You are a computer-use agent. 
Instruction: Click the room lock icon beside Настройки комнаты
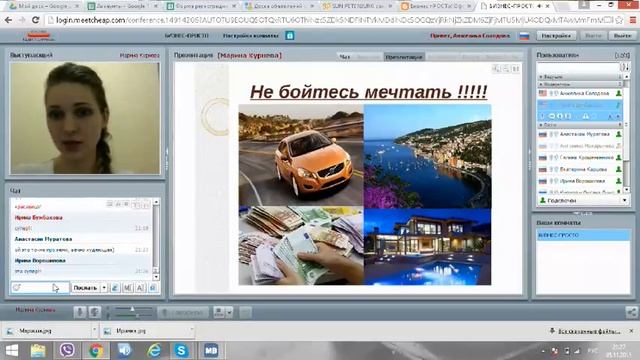click(x=290, y=36)
